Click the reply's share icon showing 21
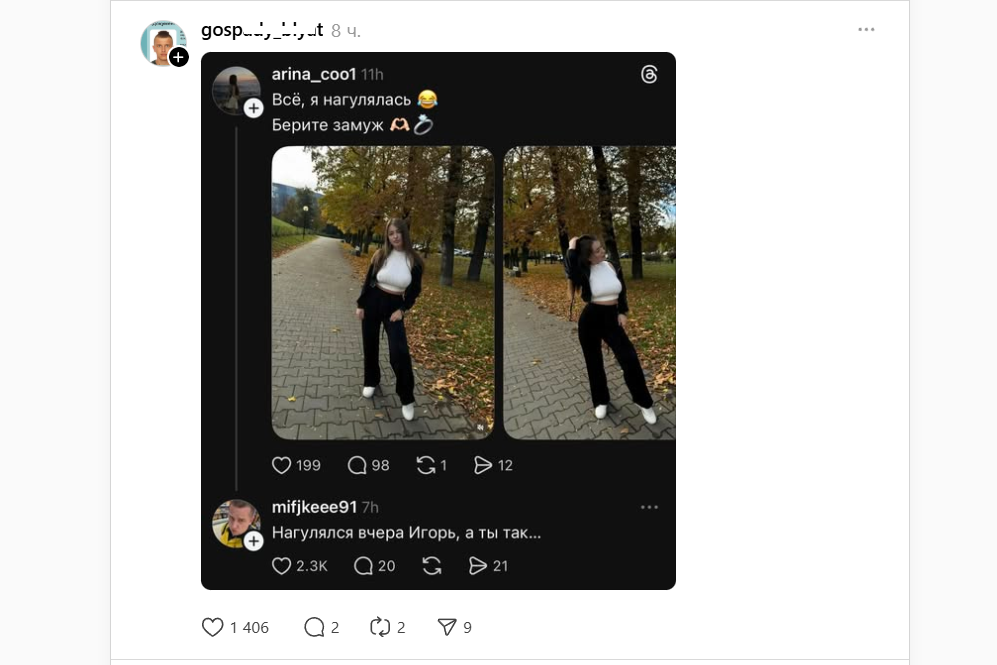Viewport: 997px width, 665px height. [x=478, y=566]
